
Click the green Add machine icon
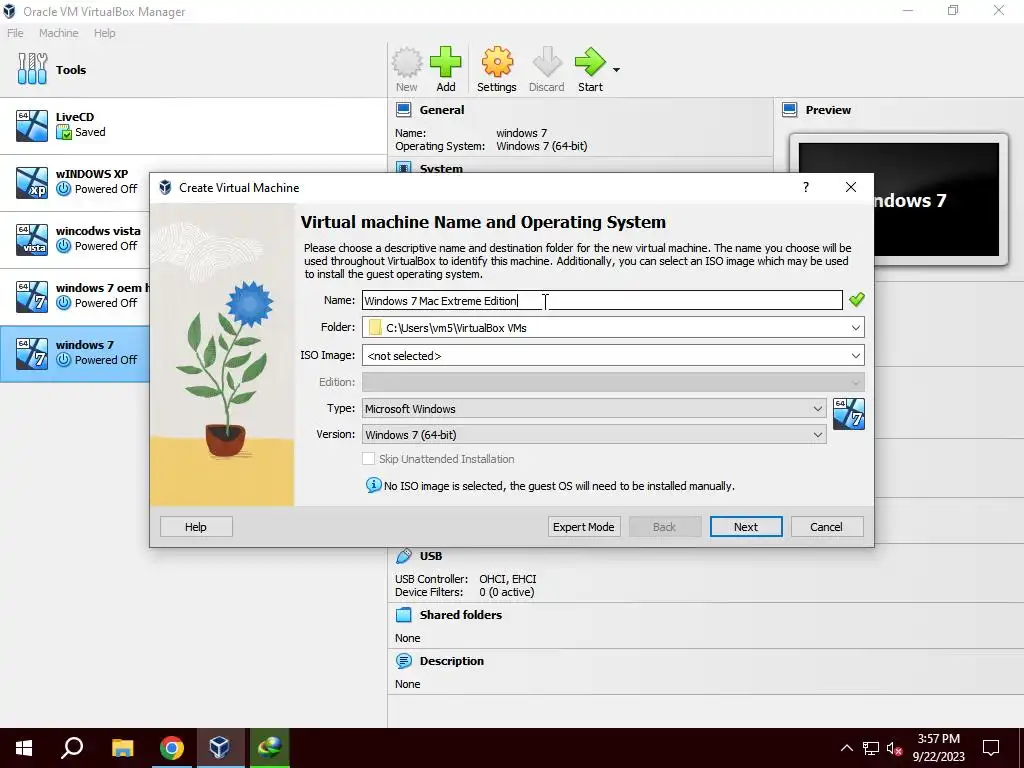[445, 69]
